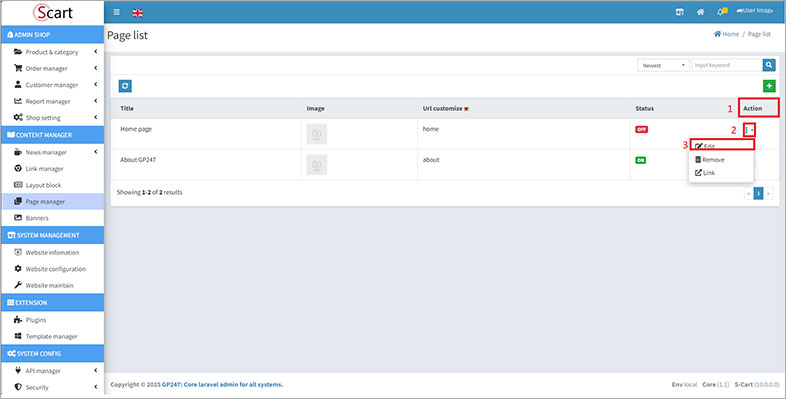The width and height of the screenshot is (786, 399).
Task: Open Plugins in sidebar
Action: click(x=52, y=320)
